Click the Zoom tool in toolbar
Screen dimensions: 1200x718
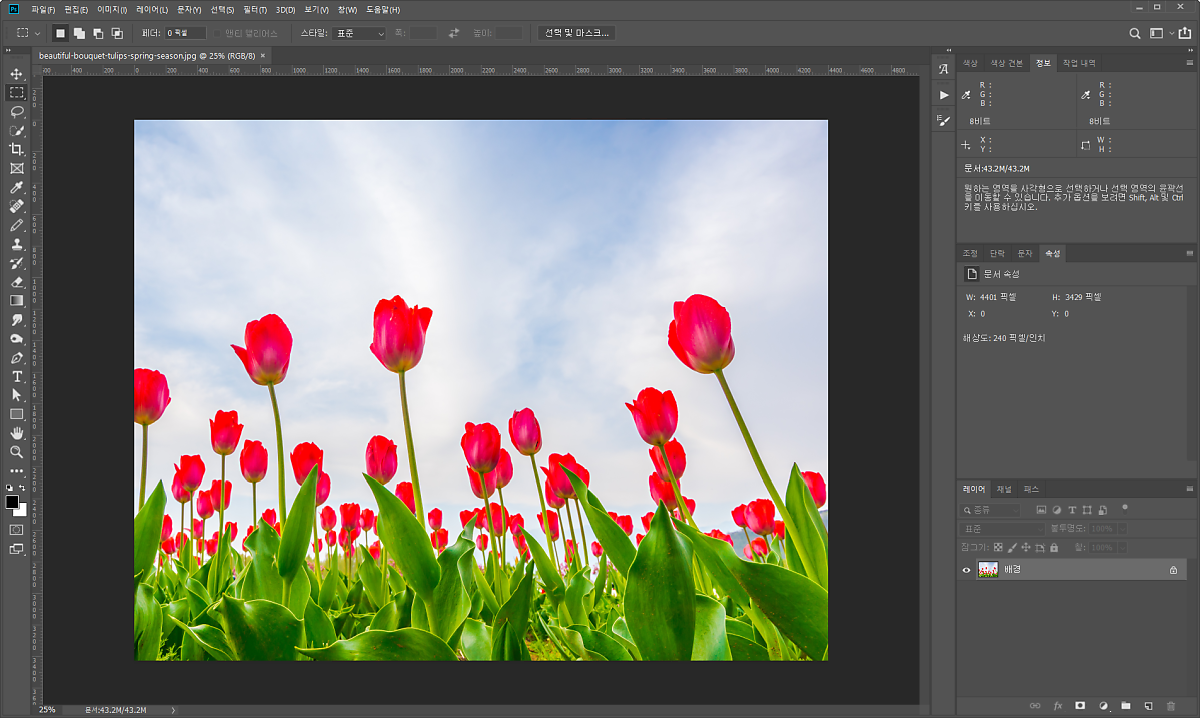(17, 452)
